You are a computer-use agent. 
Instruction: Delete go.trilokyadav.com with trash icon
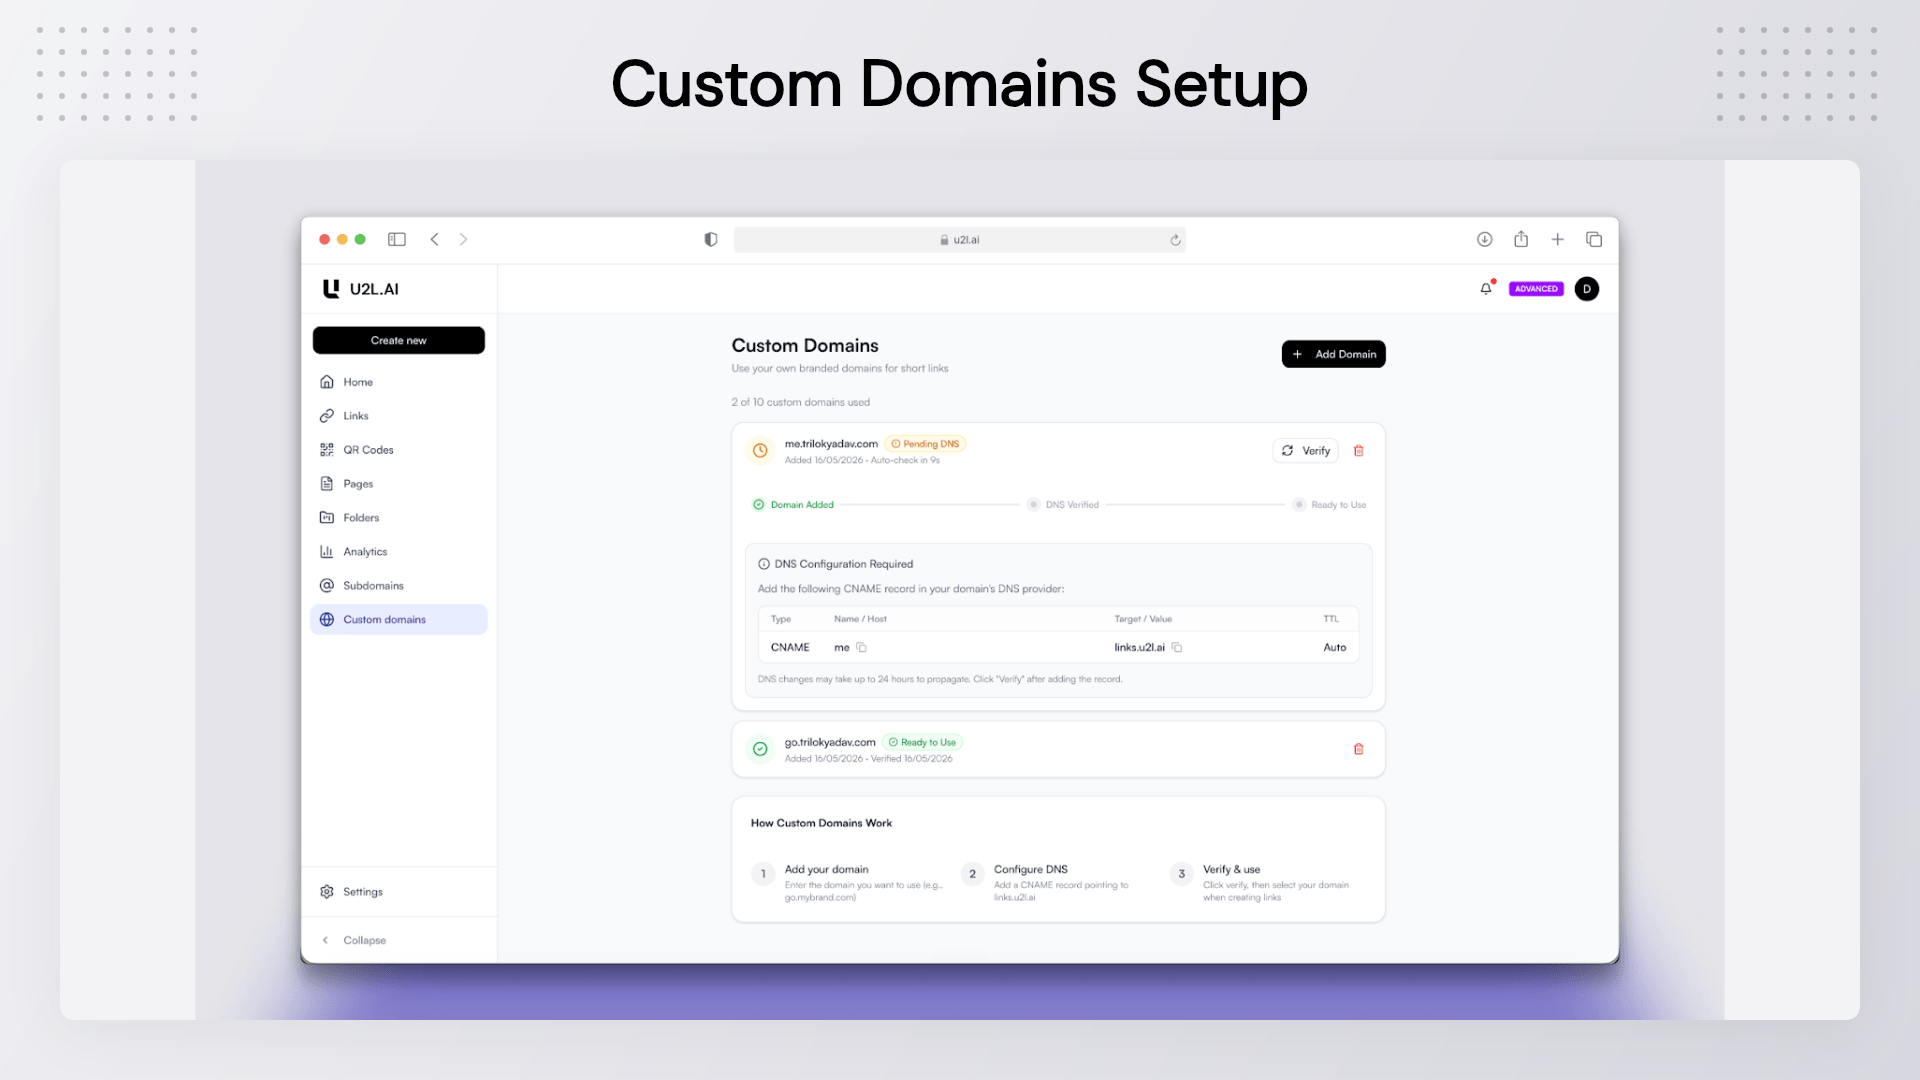click(1358, 749)
